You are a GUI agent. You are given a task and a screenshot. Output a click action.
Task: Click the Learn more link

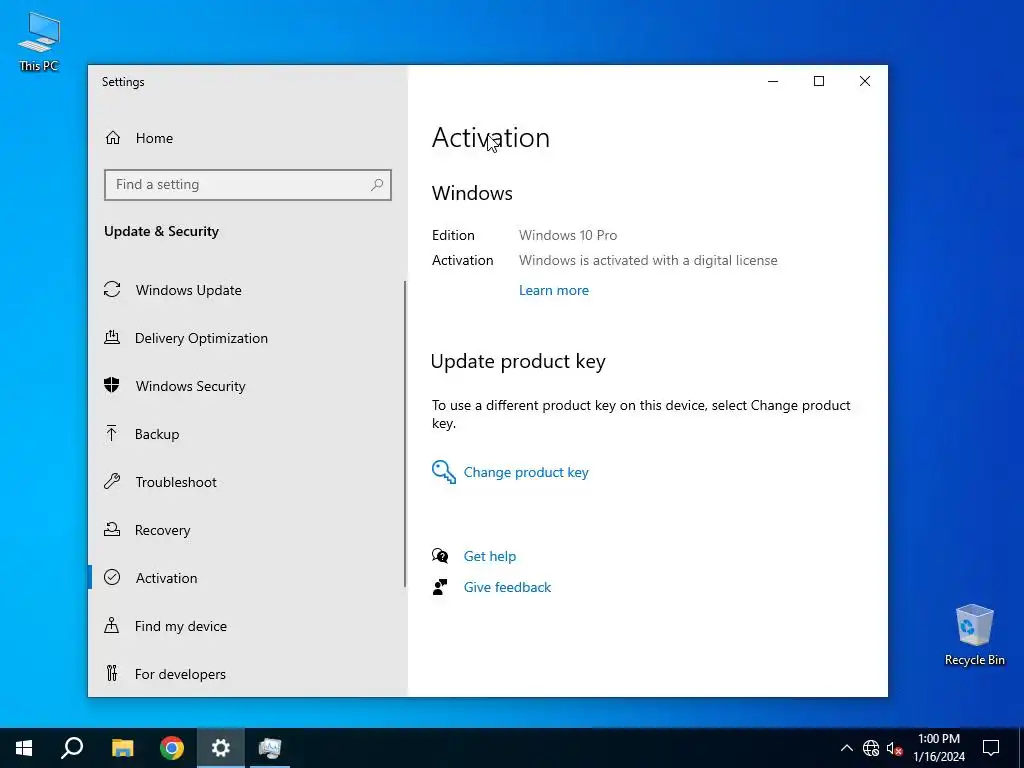click(554, 290)
